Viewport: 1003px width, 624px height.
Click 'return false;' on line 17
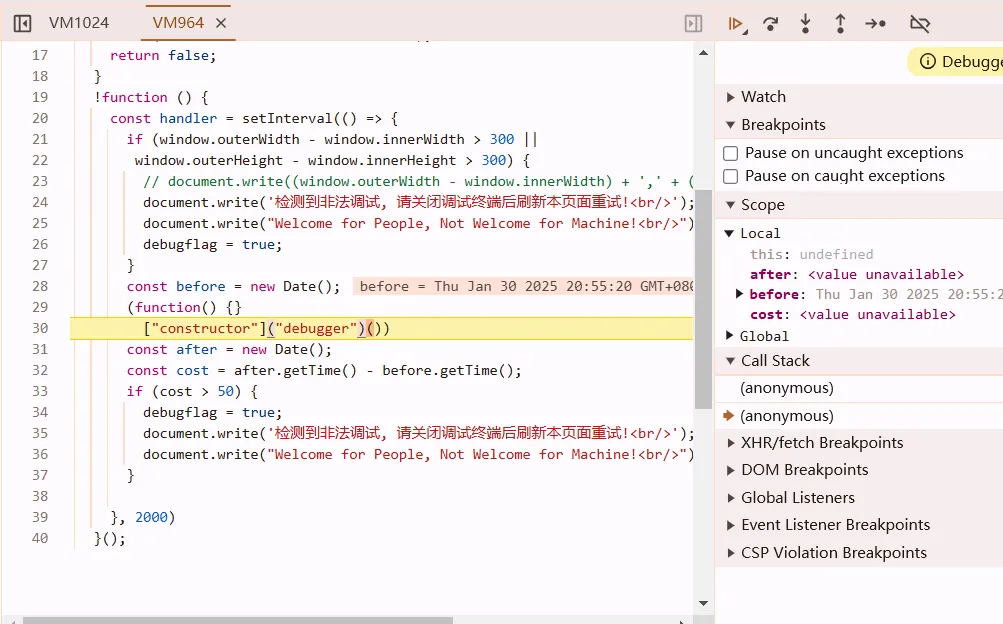[163, 56]
